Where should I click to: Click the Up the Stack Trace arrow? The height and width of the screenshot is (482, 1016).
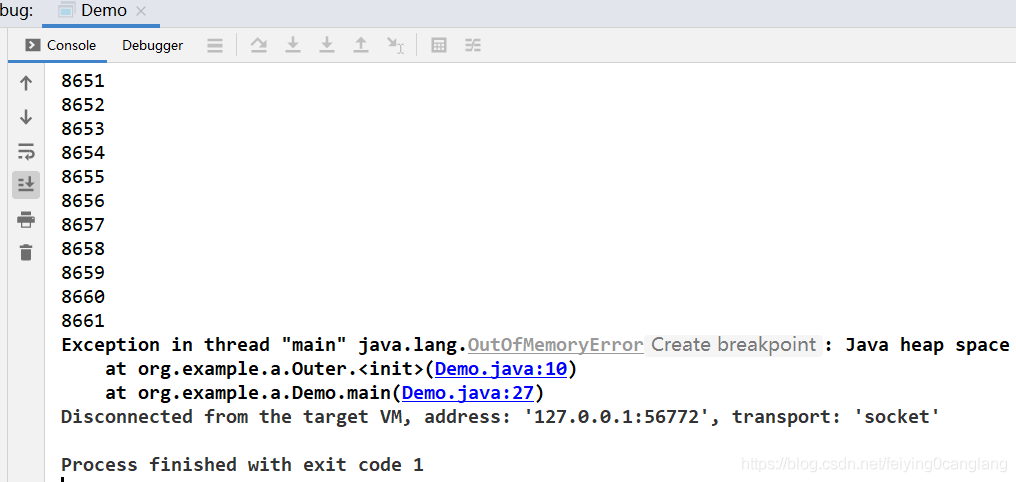click(x=26, y=83)
